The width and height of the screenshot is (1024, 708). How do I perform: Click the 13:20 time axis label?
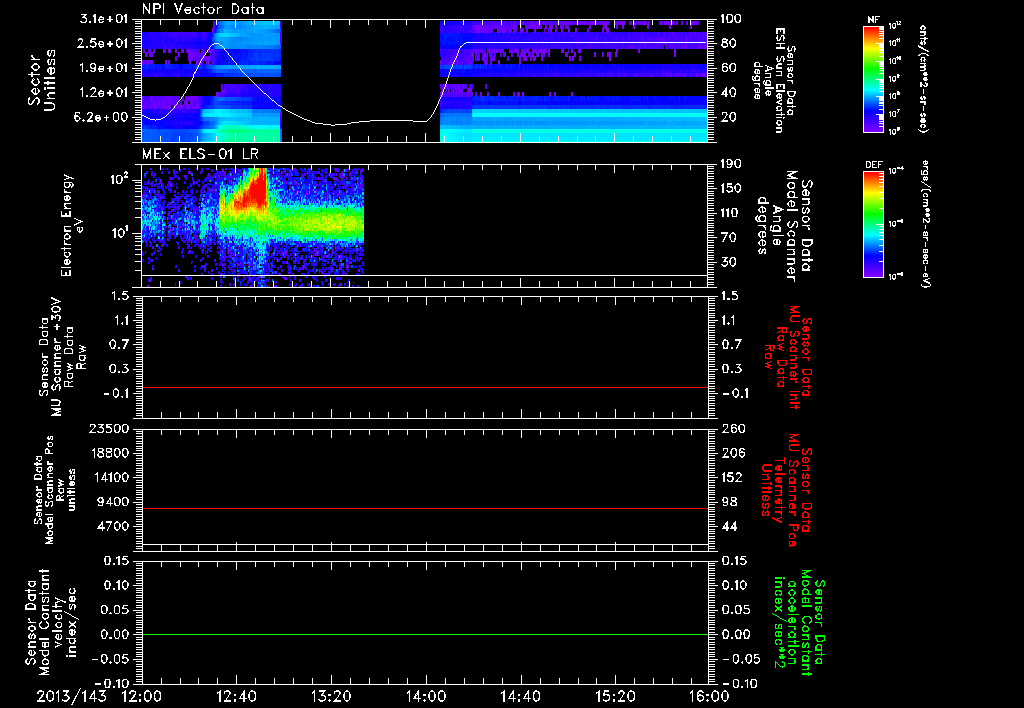331,696
